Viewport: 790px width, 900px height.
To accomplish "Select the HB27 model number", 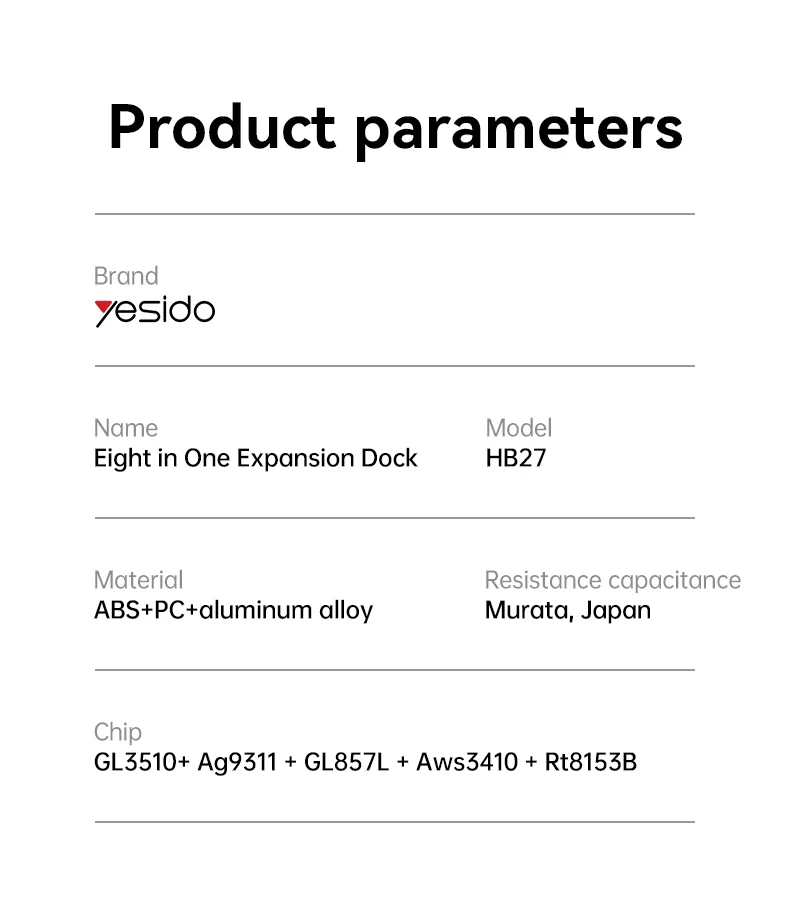I will [515, 459].
